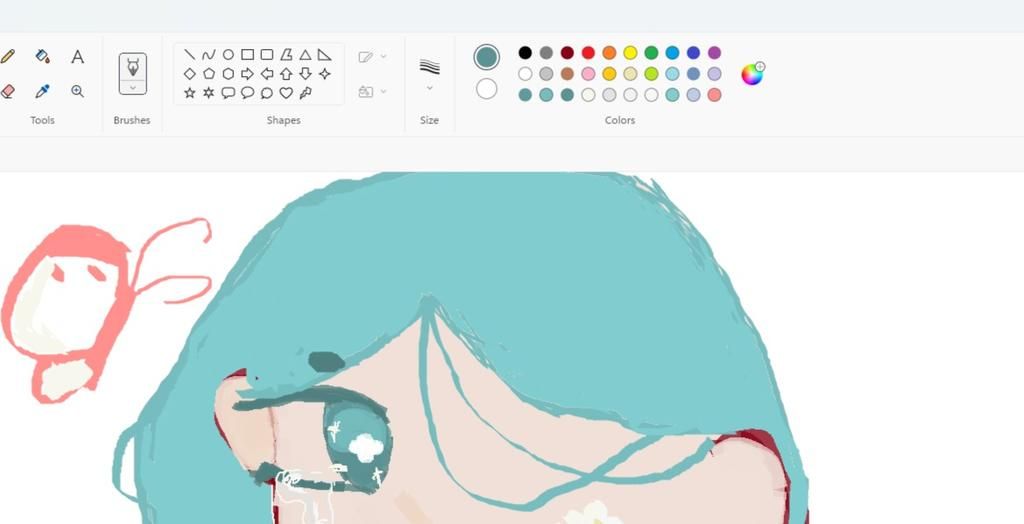The width and height of the screenshot is (1024, 524).
Task: Select the Hexagon shape
Action: [228, 74]
